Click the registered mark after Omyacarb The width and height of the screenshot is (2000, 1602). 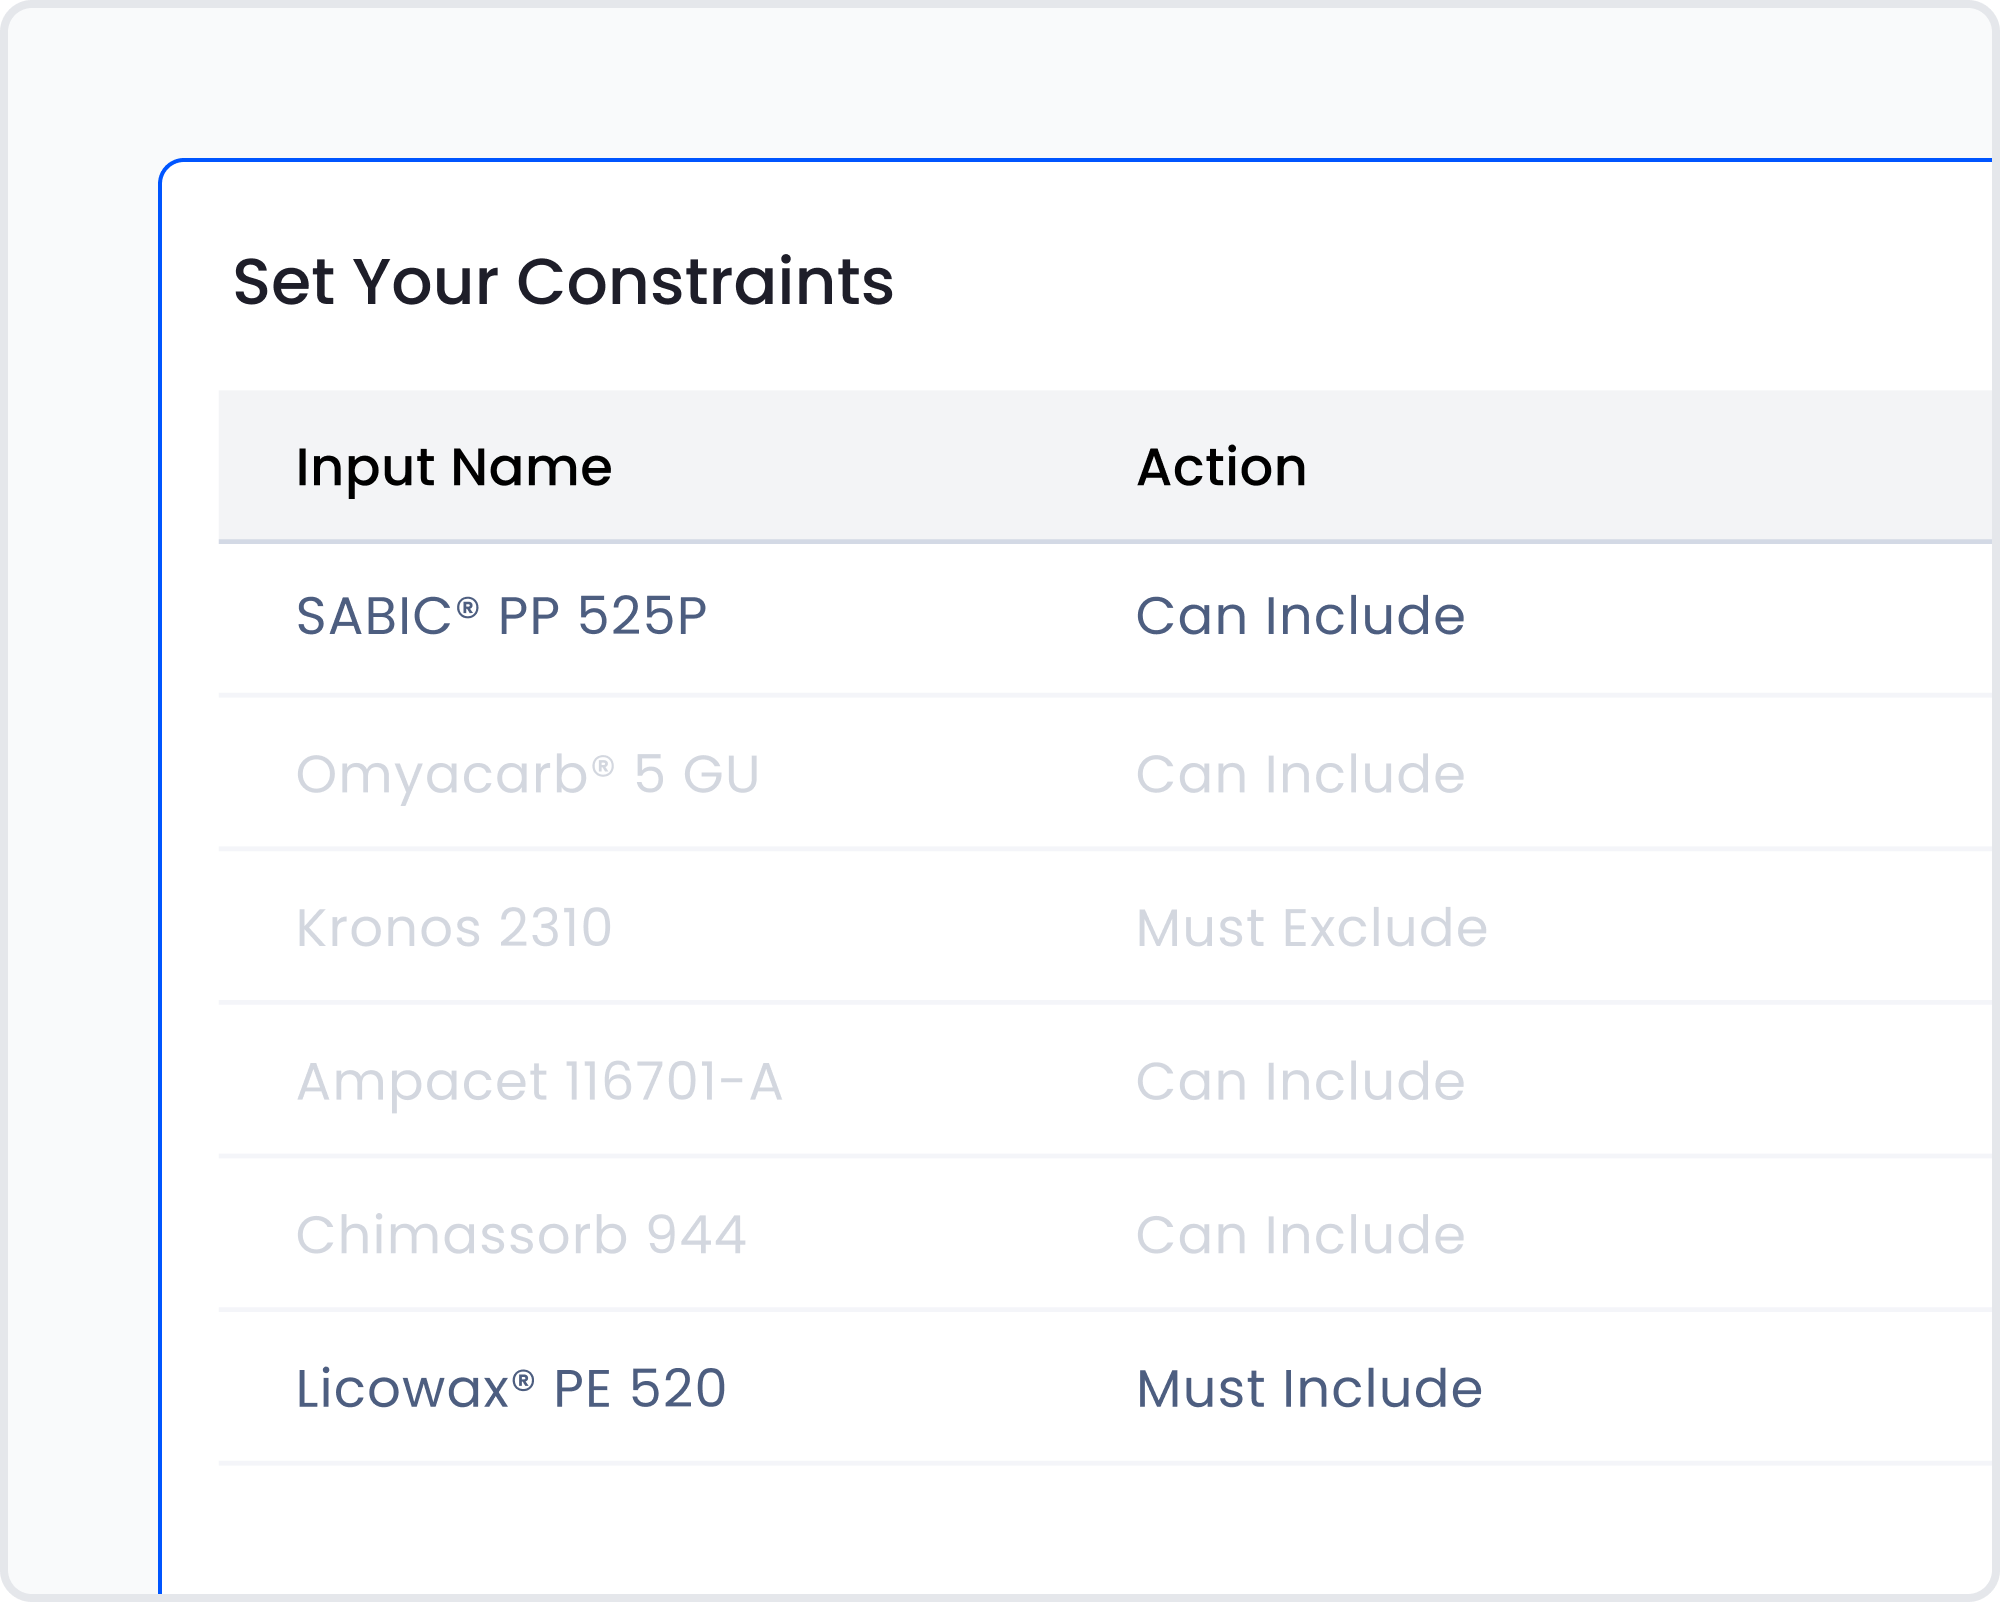click(602, 765)
